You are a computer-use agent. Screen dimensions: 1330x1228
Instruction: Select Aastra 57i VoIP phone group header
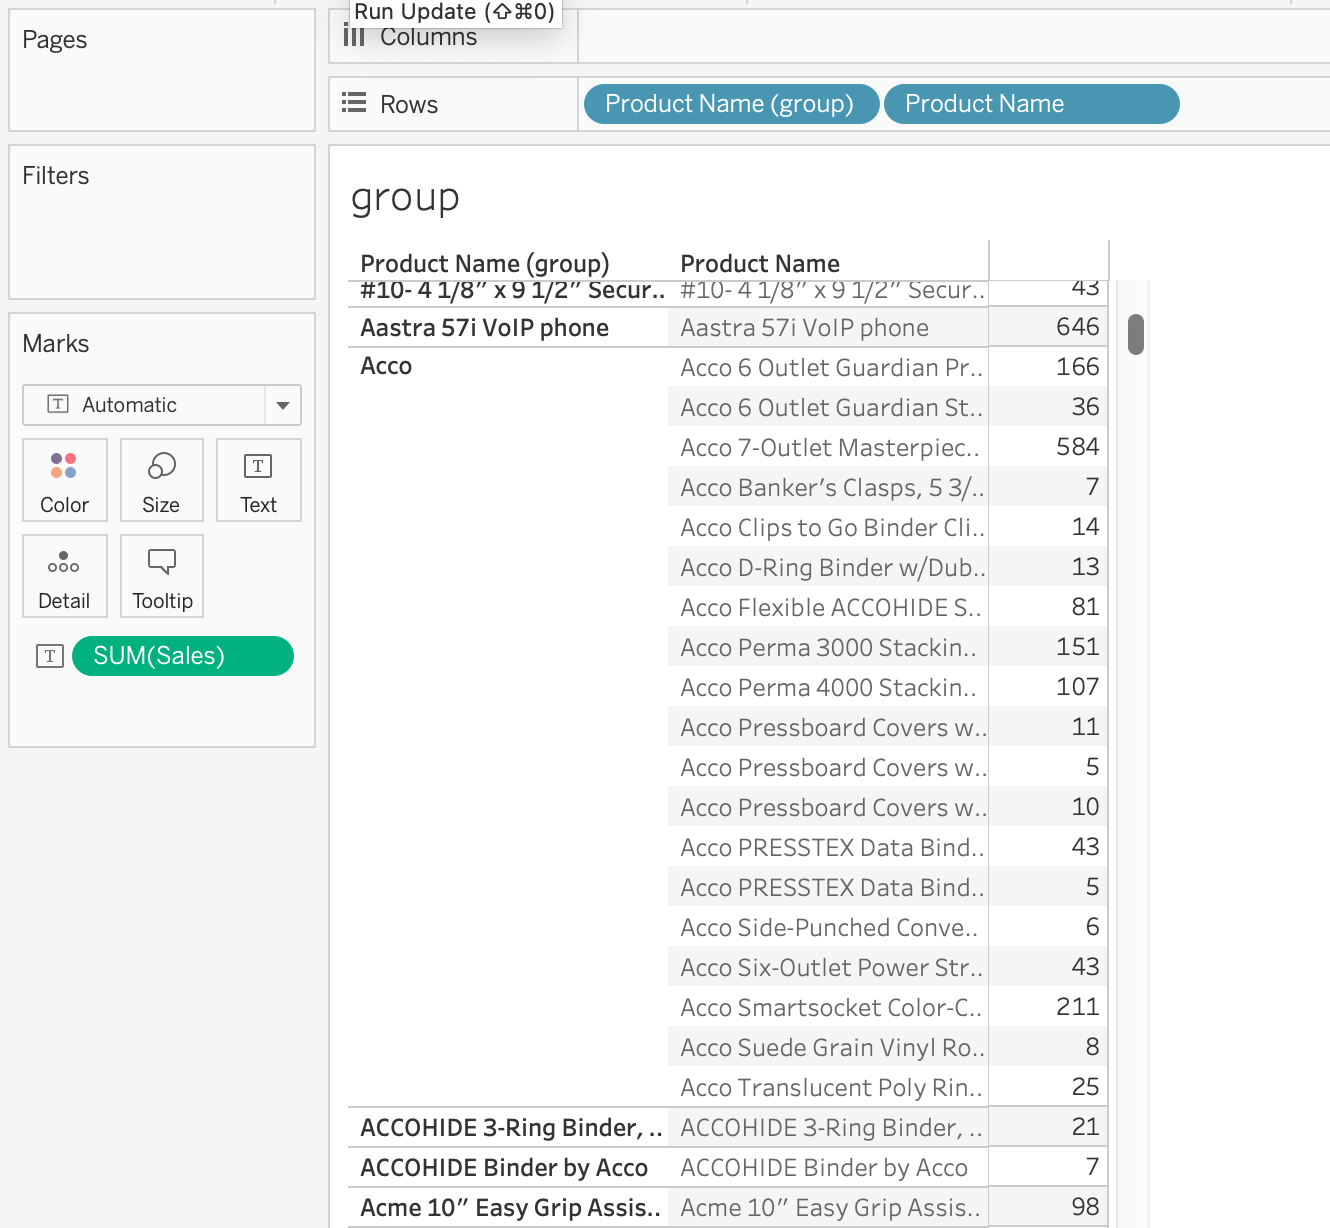point(485,328)
